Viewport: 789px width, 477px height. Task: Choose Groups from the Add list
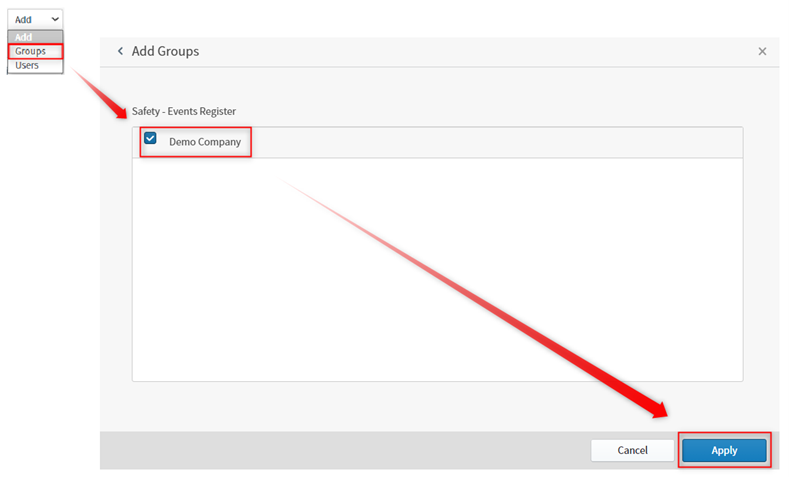pos(31,51)
